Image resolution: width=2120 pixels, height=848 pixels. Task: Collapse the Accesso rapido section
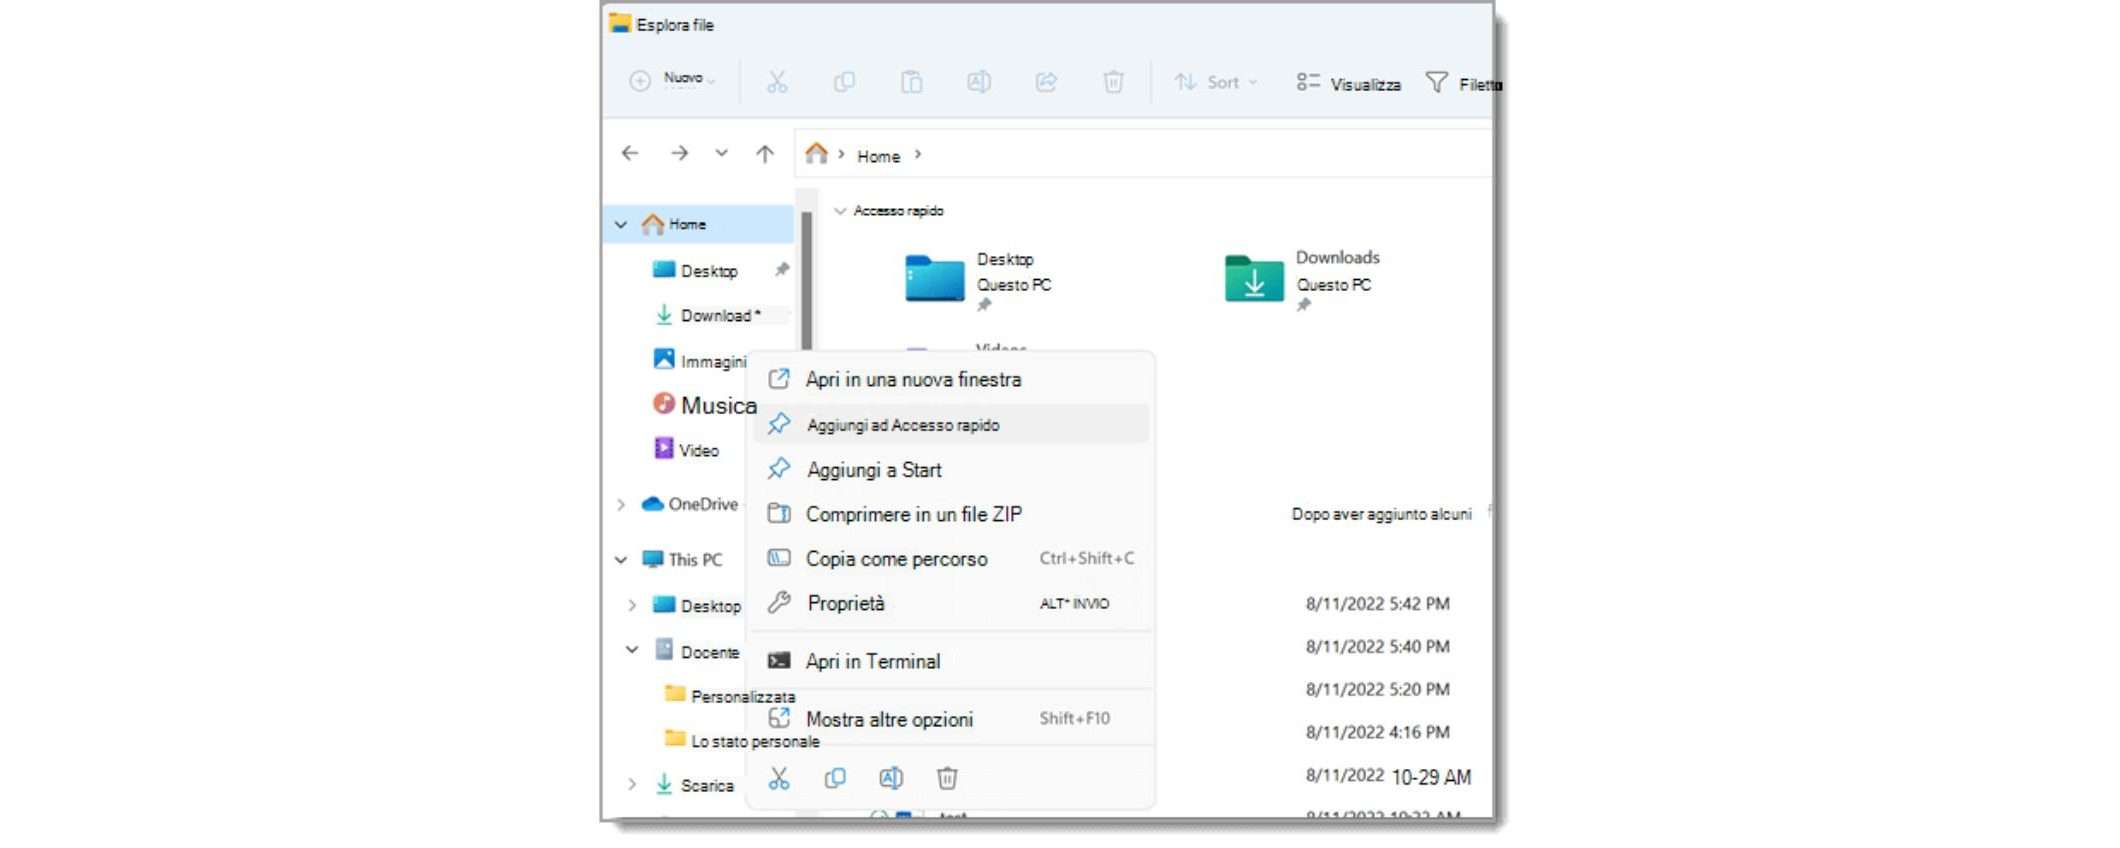(x=840, y=211)
